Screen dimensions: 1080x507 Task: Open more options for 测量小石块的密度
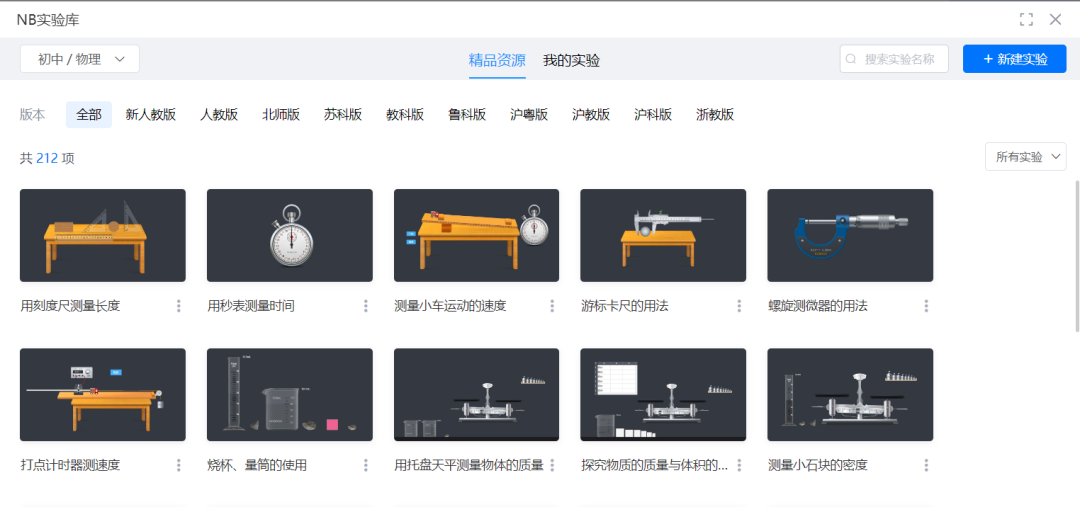pos(926,465)
